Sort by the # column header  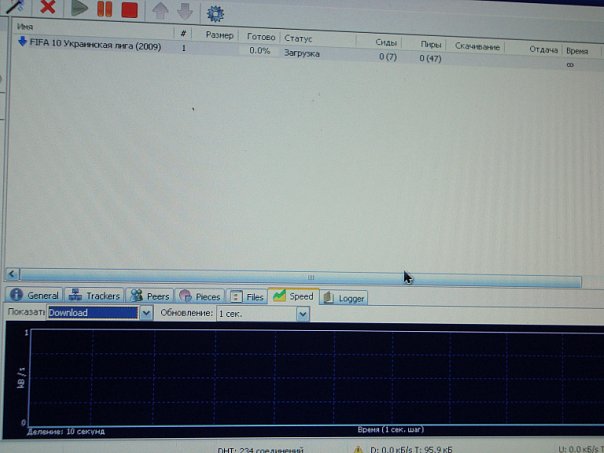pos(183,34)
